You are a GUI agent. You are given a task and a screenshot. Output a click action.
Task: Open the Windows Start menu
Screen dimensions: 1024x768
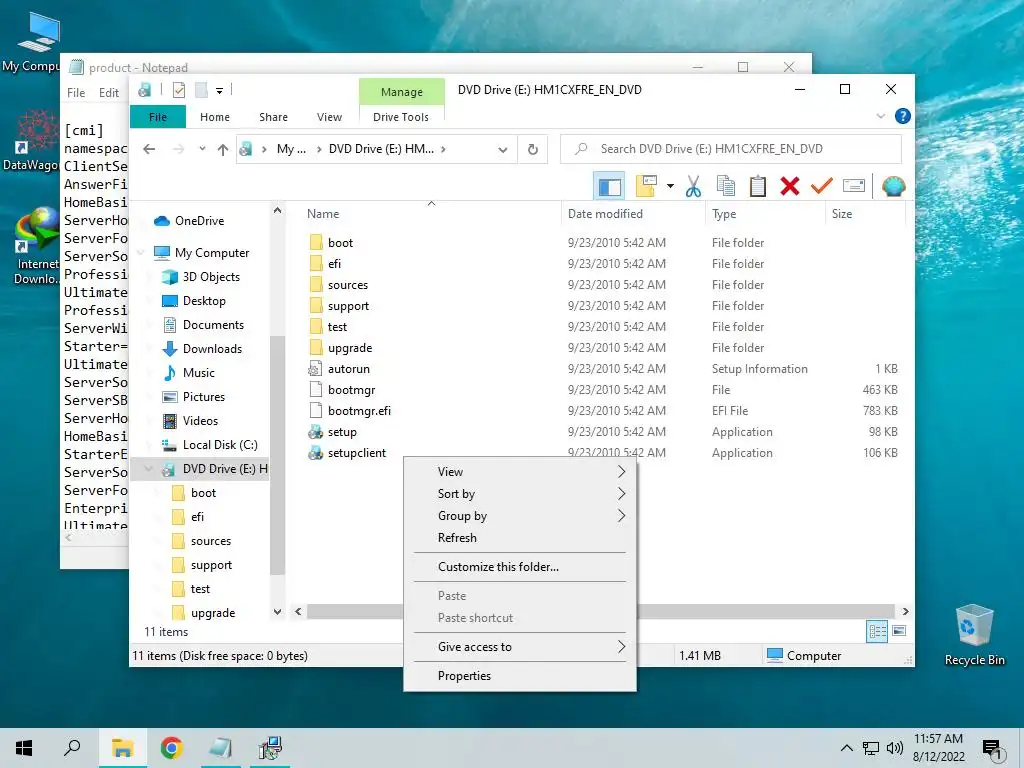point(24,748)
